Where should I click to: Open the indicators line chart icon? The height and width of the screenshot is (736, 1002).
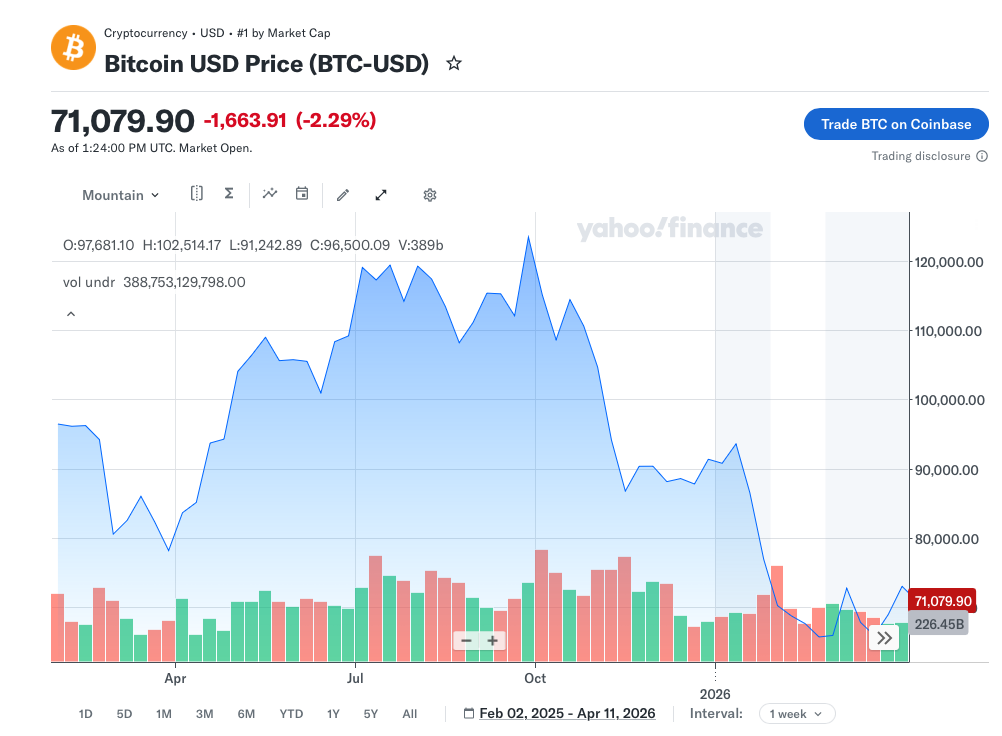point(270,194)
